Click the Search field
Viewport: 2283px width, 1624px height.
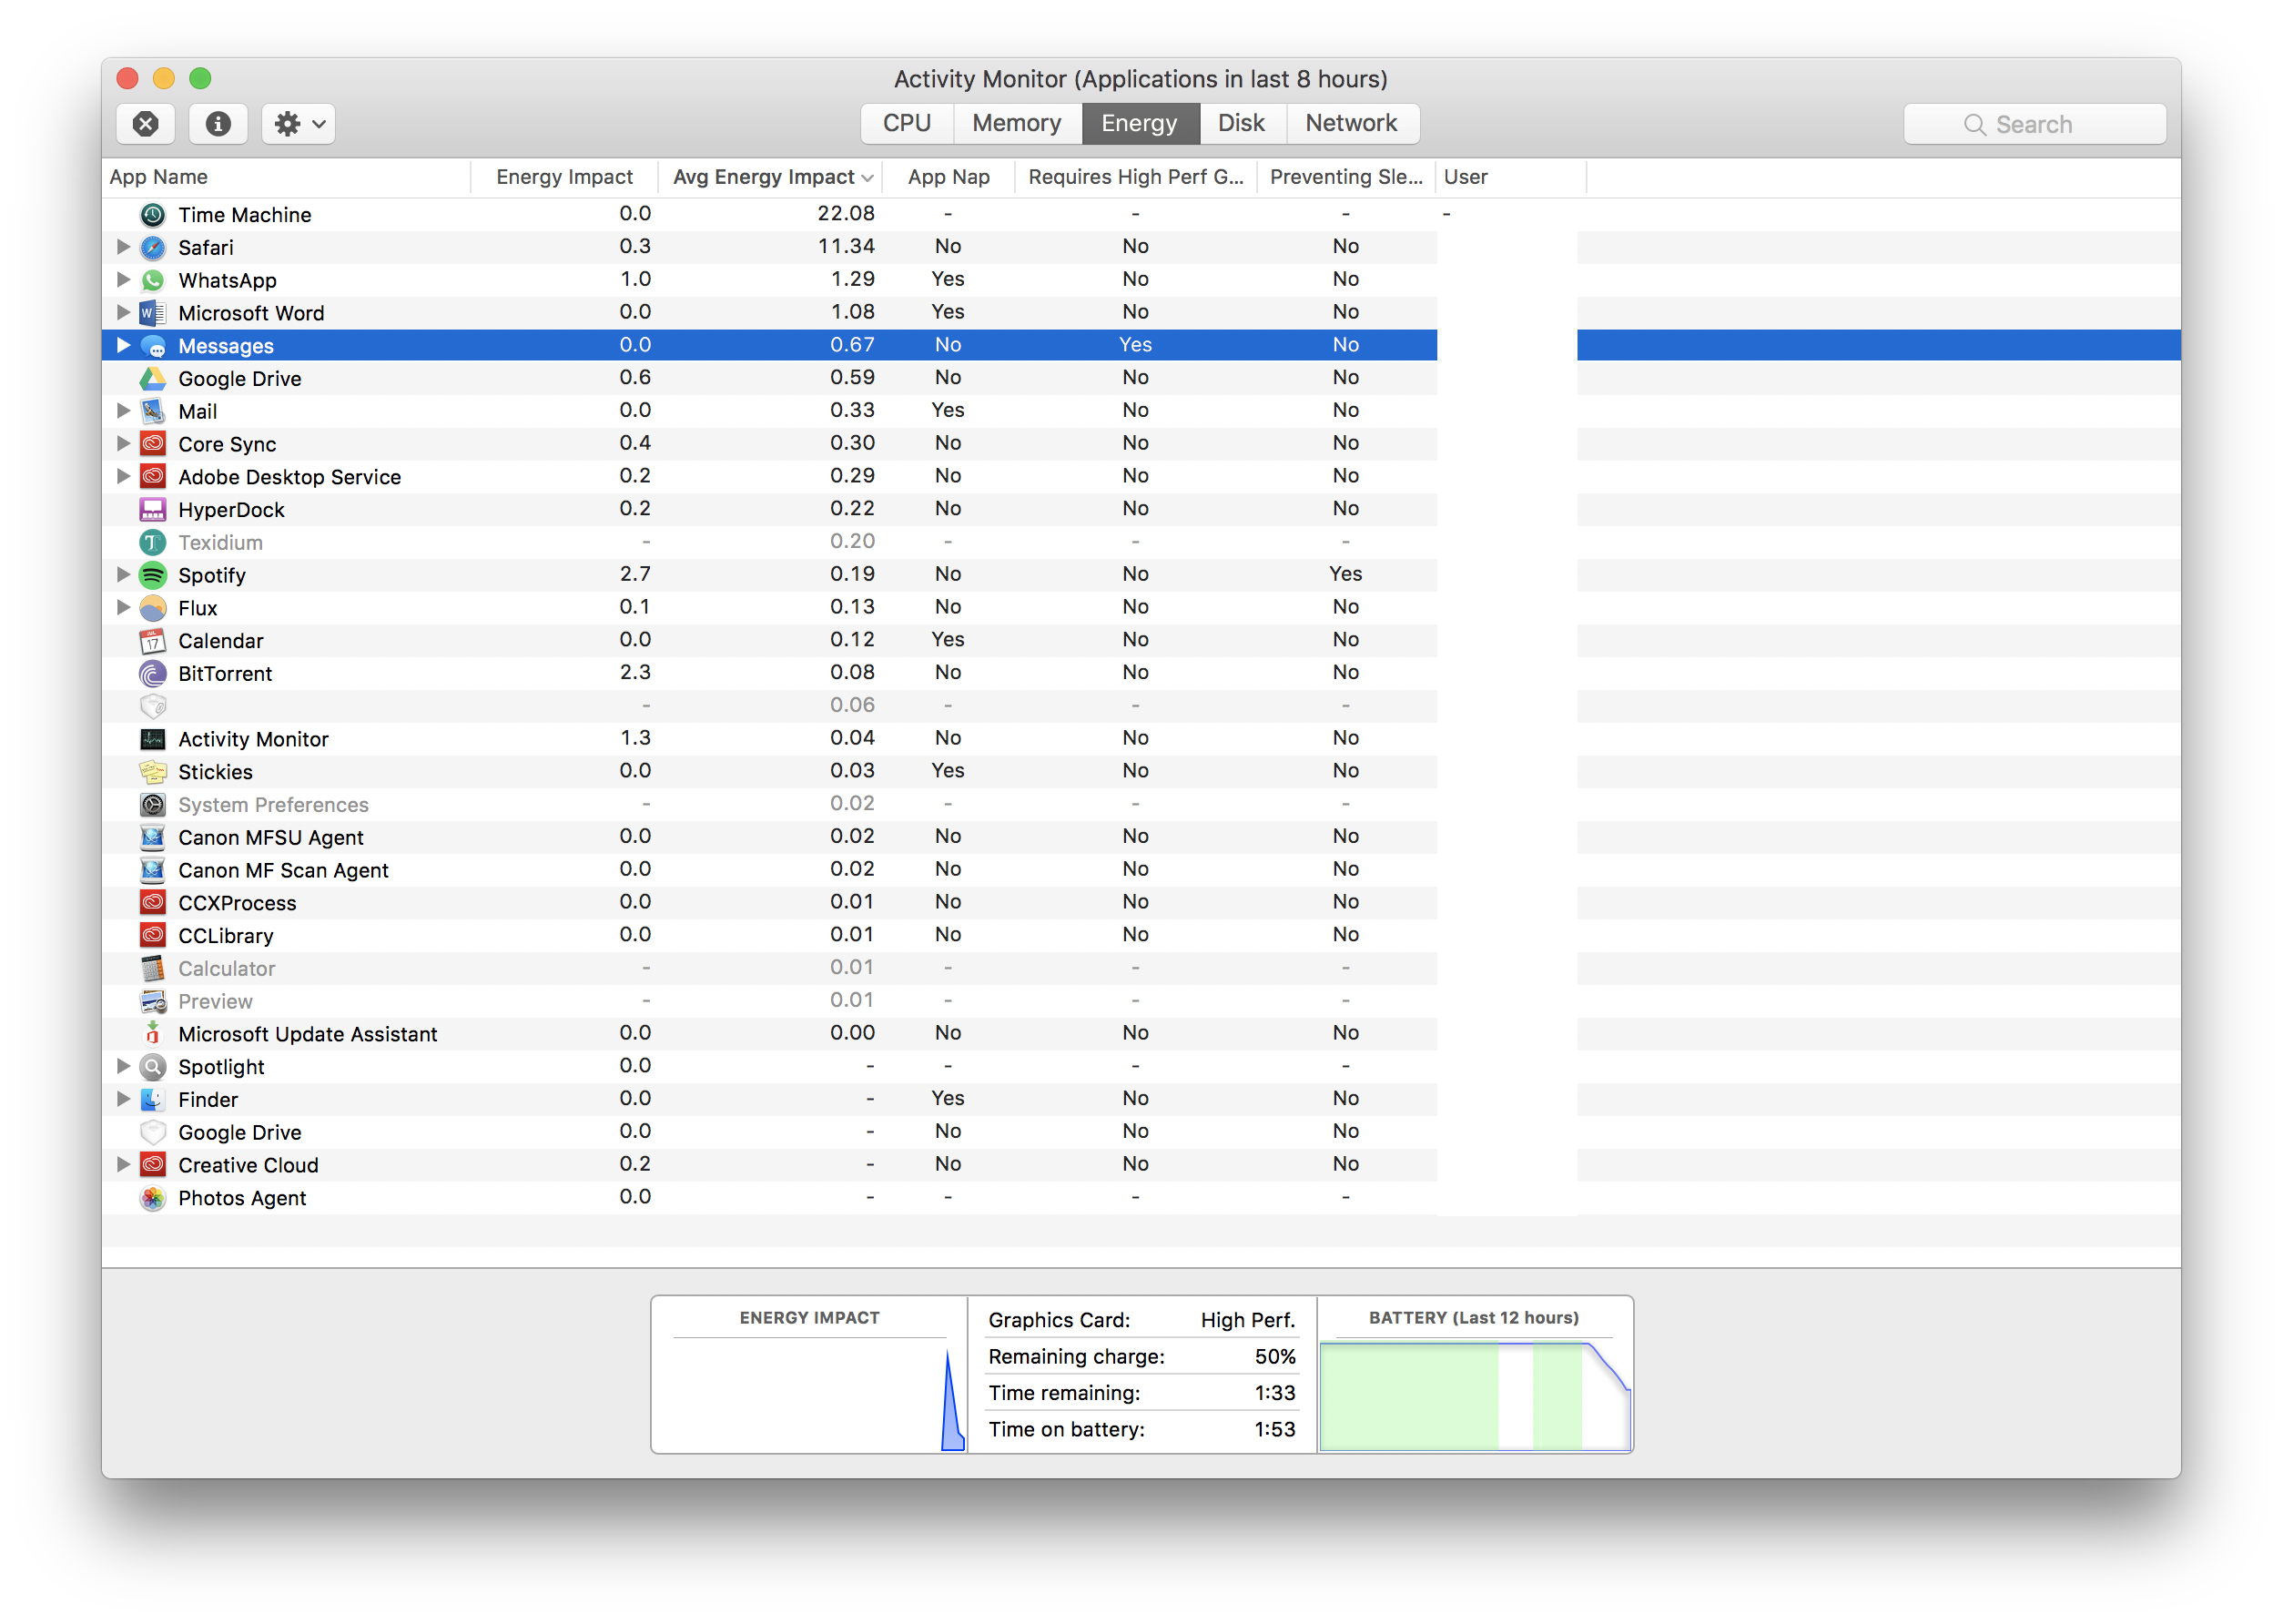click(x=2034, y=124)
